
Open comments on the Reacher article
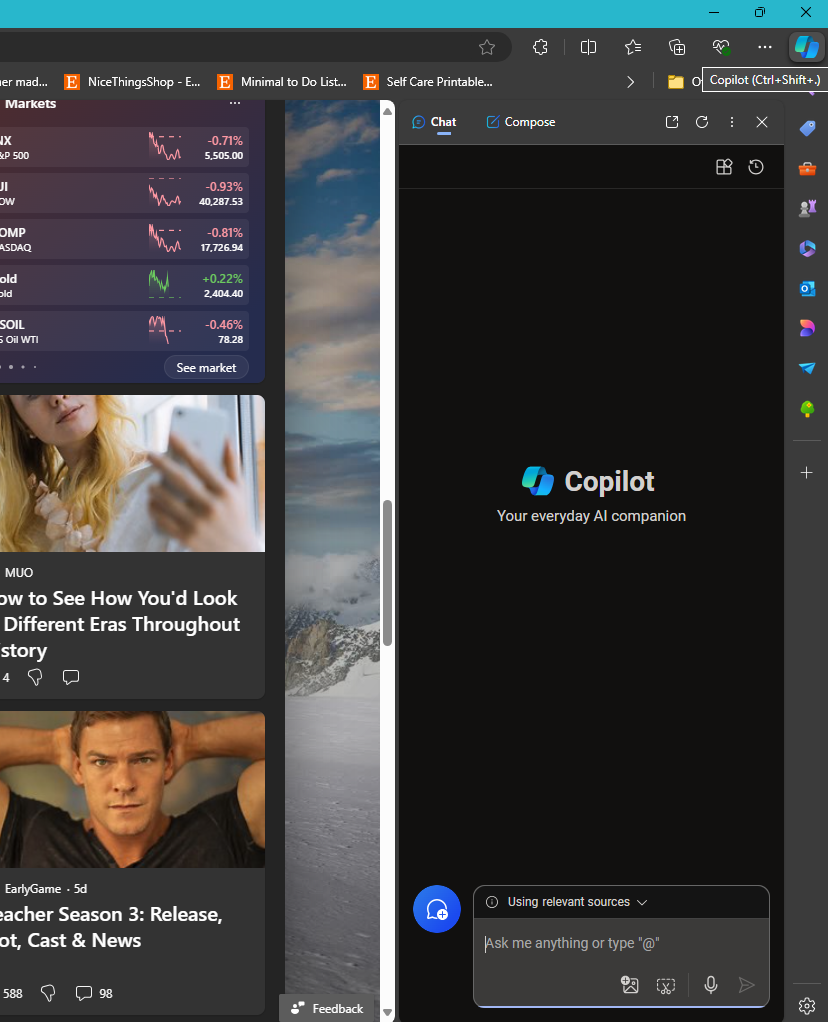coord(93,993)
